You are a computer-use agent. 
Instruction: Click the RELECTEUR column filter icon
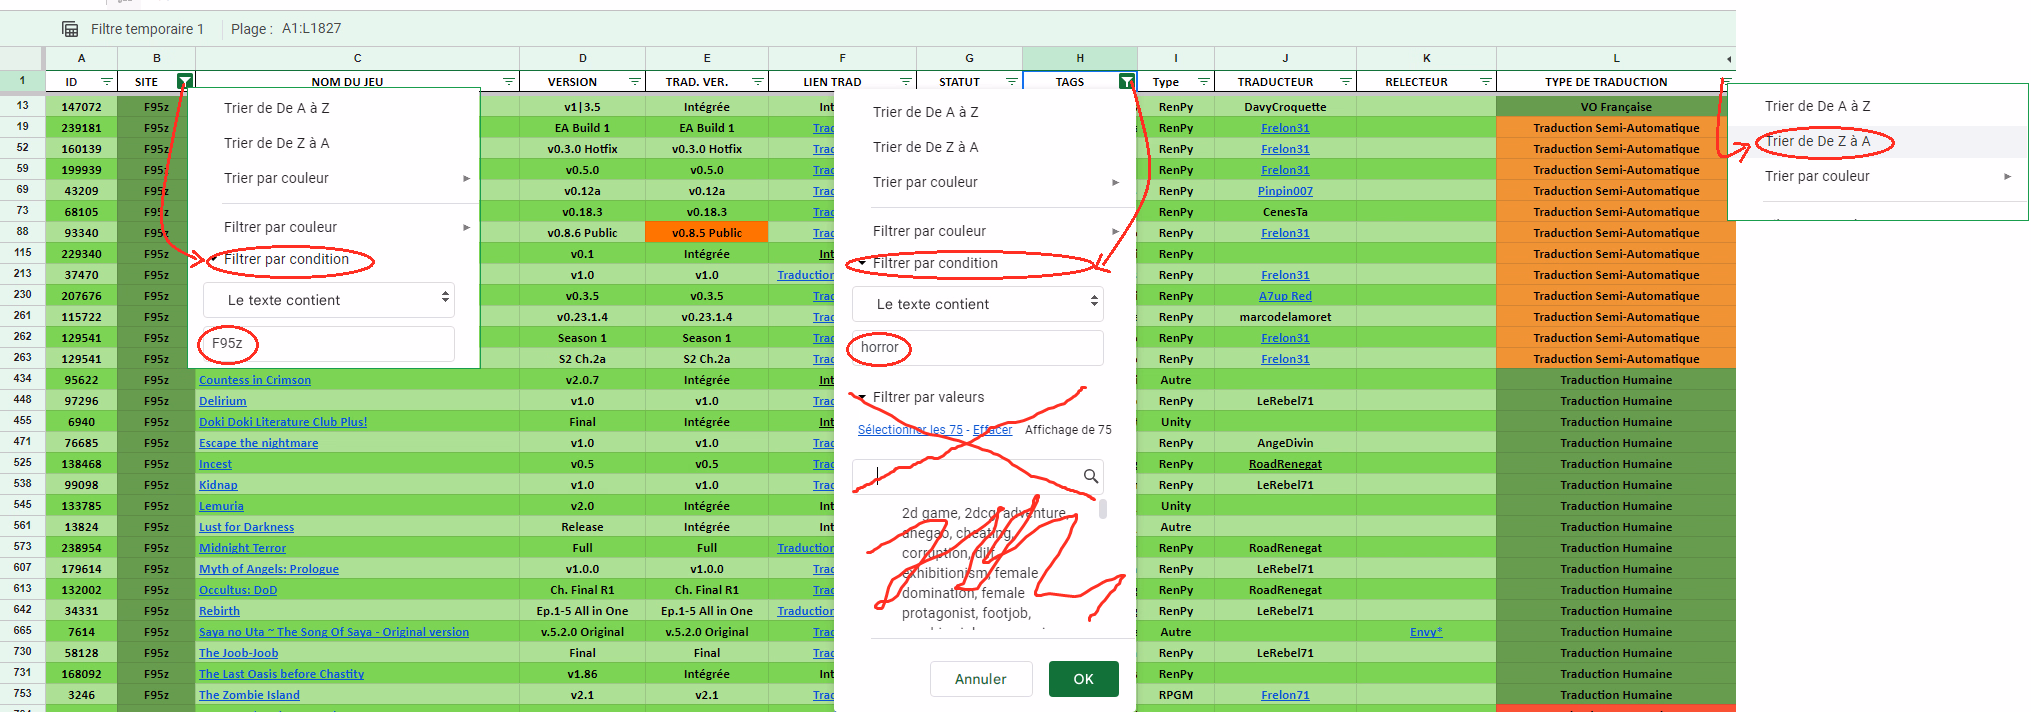point(1485,82)
